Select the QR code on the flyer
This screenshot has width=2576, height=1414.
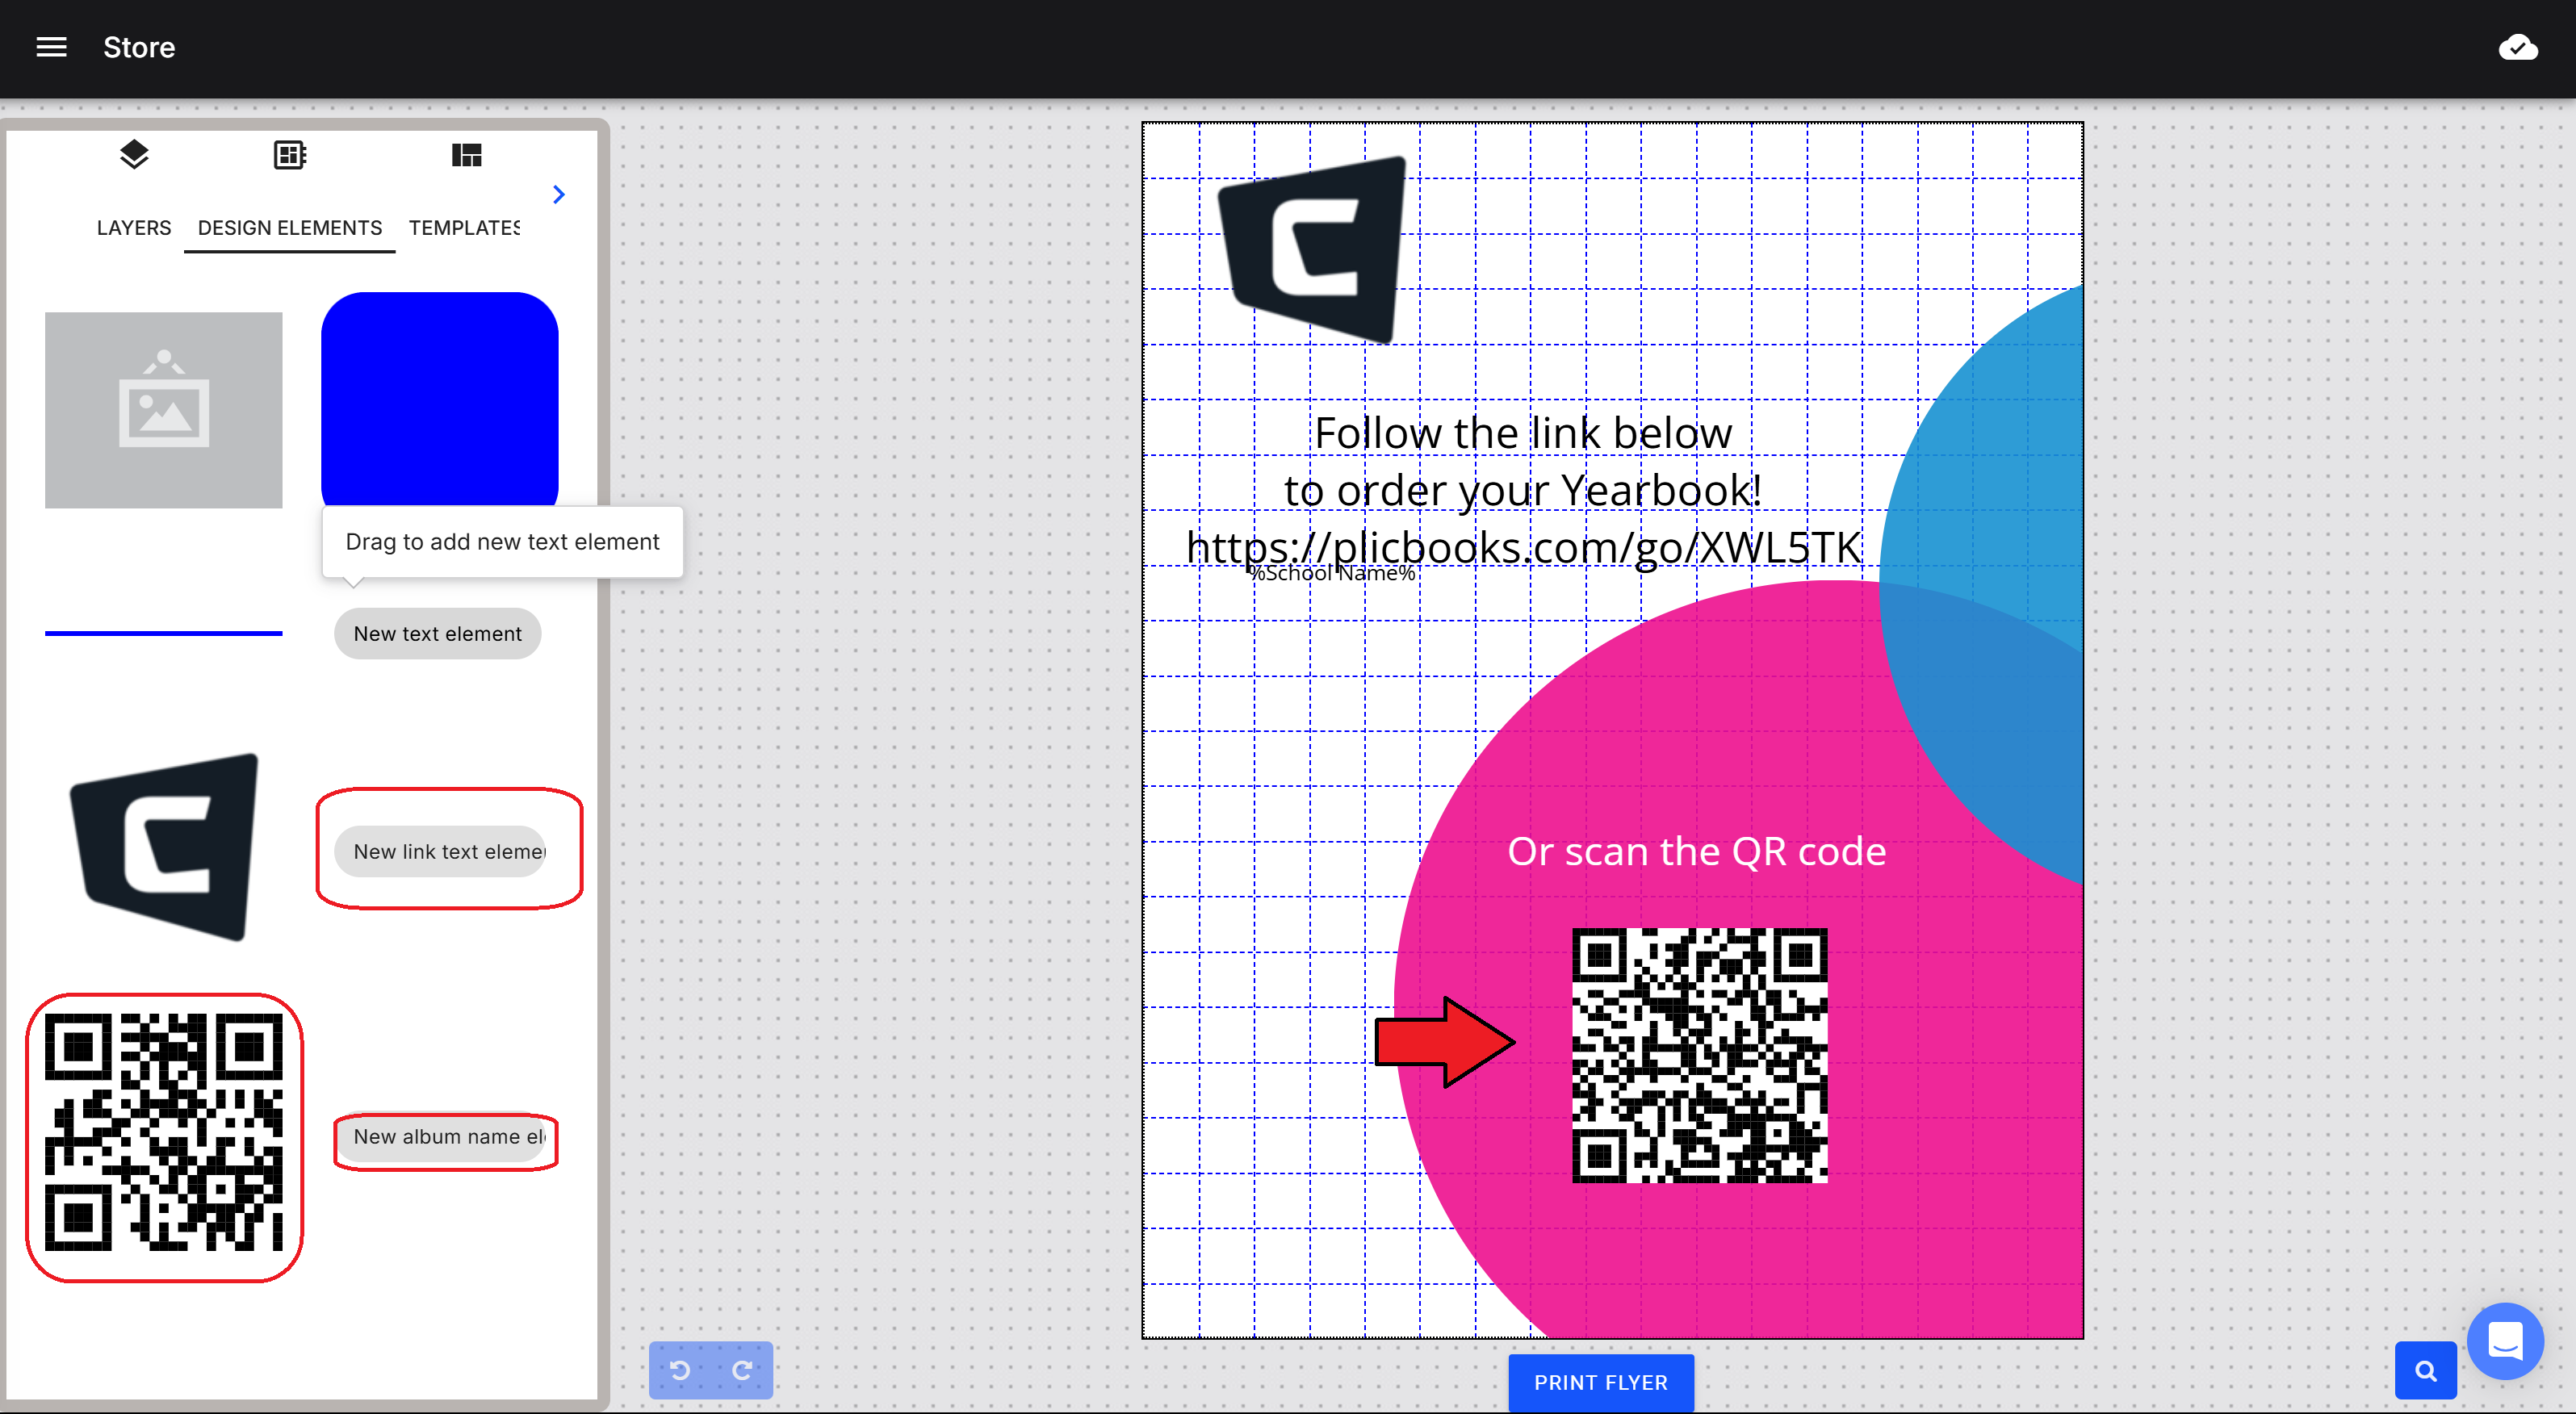(x=1699, y=1055)
